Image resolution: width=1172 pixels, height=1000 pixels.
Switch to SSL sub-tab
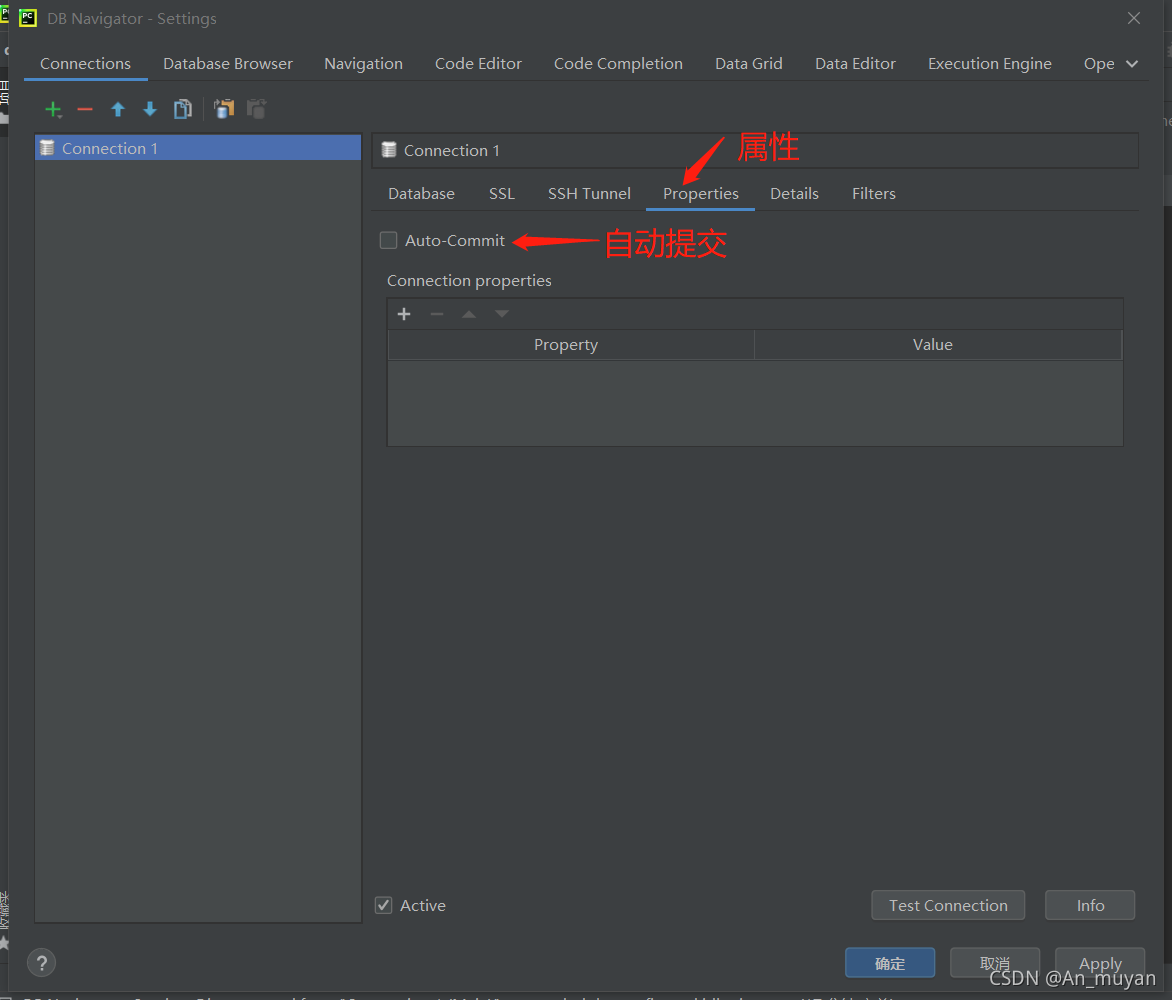coord(502,194)
